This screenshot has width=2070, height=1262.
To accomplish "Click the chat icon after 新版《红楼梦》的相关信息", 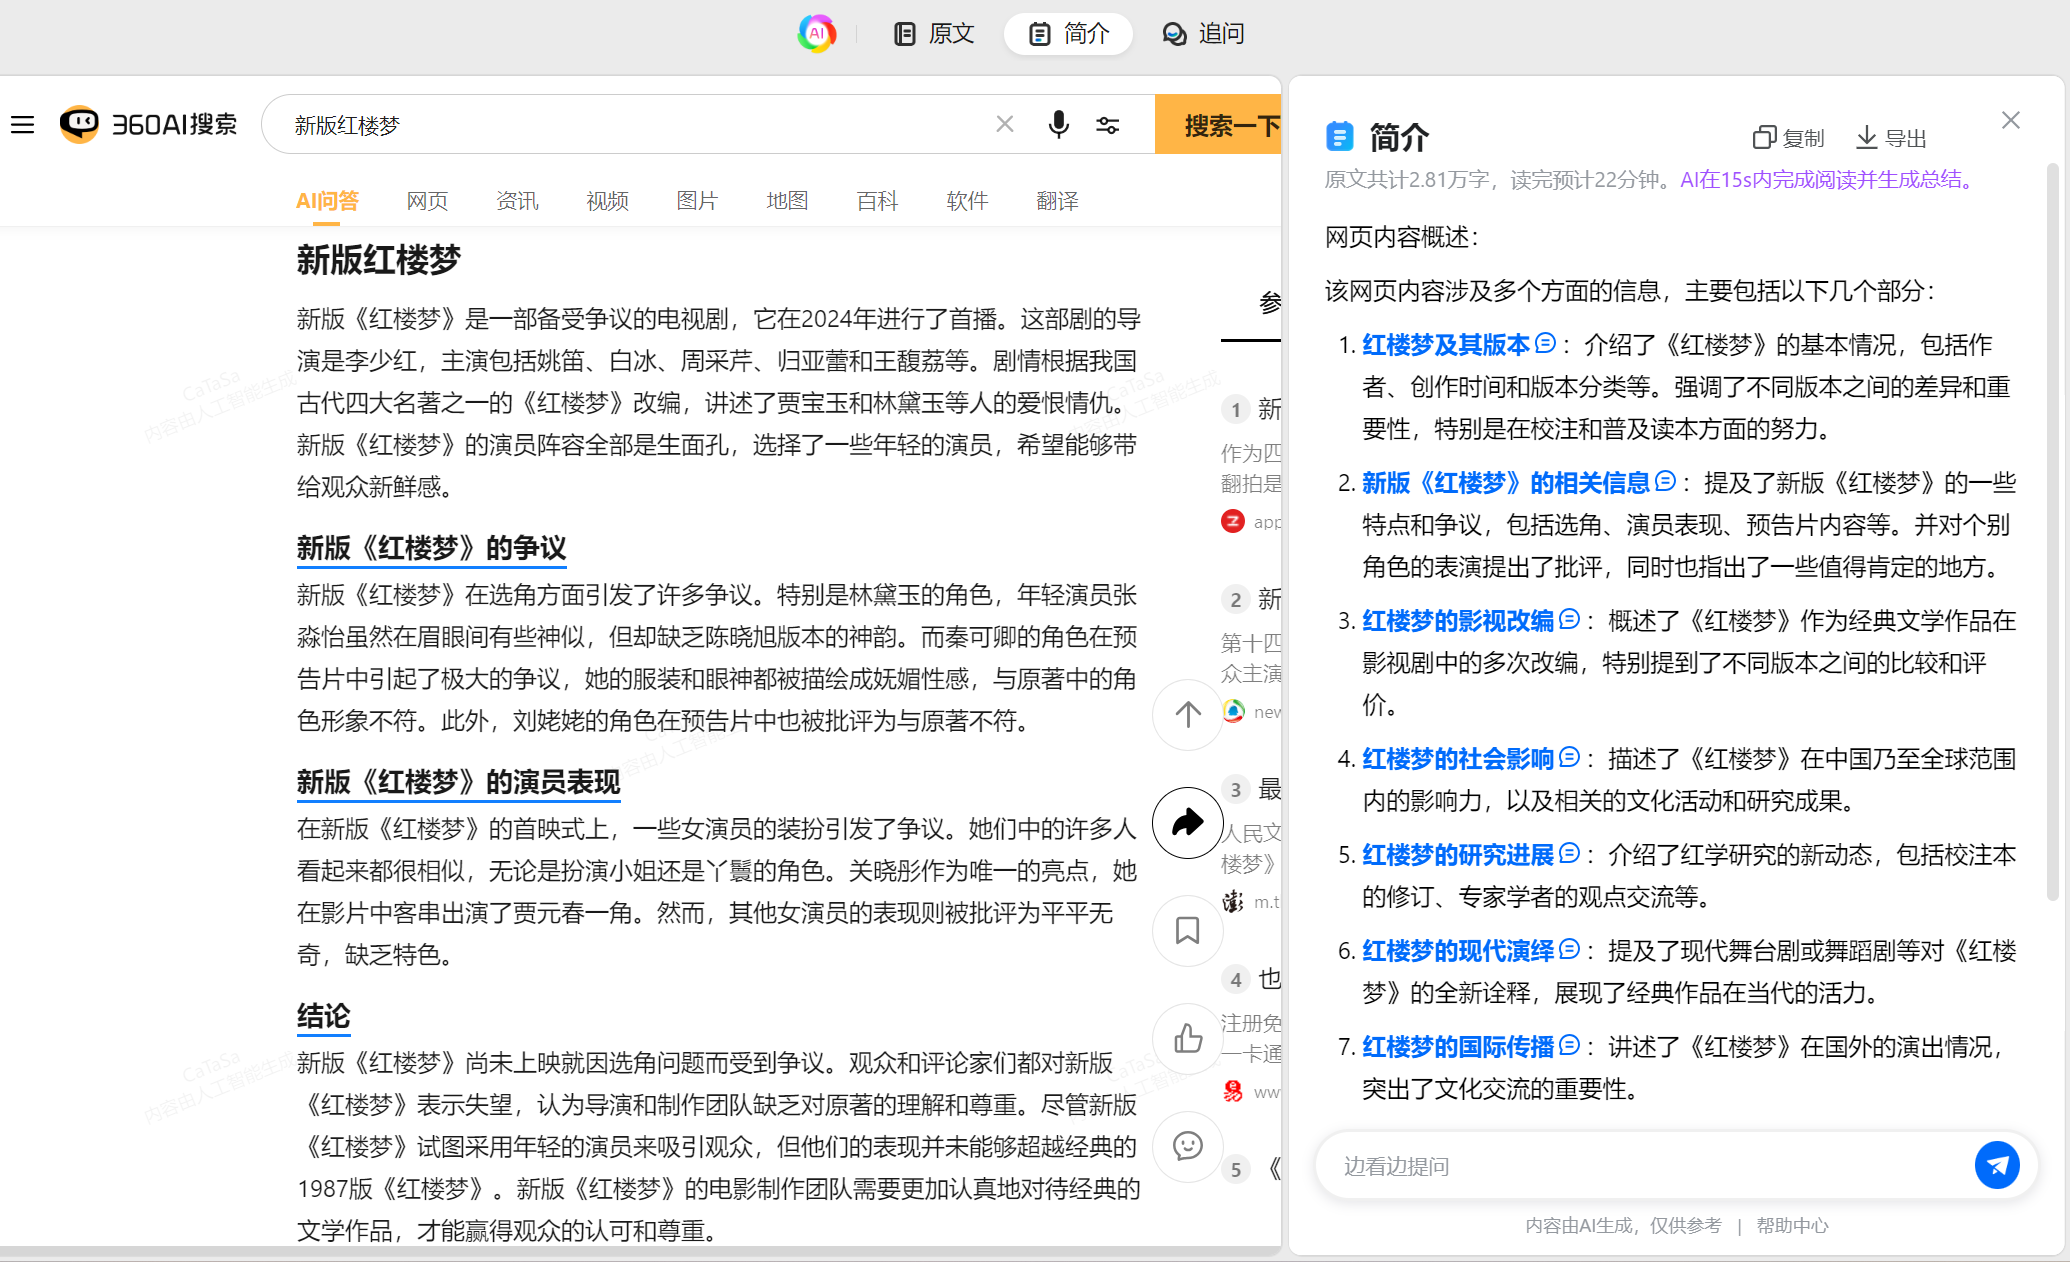I will pyautogui.click(x=1665, y=481).
